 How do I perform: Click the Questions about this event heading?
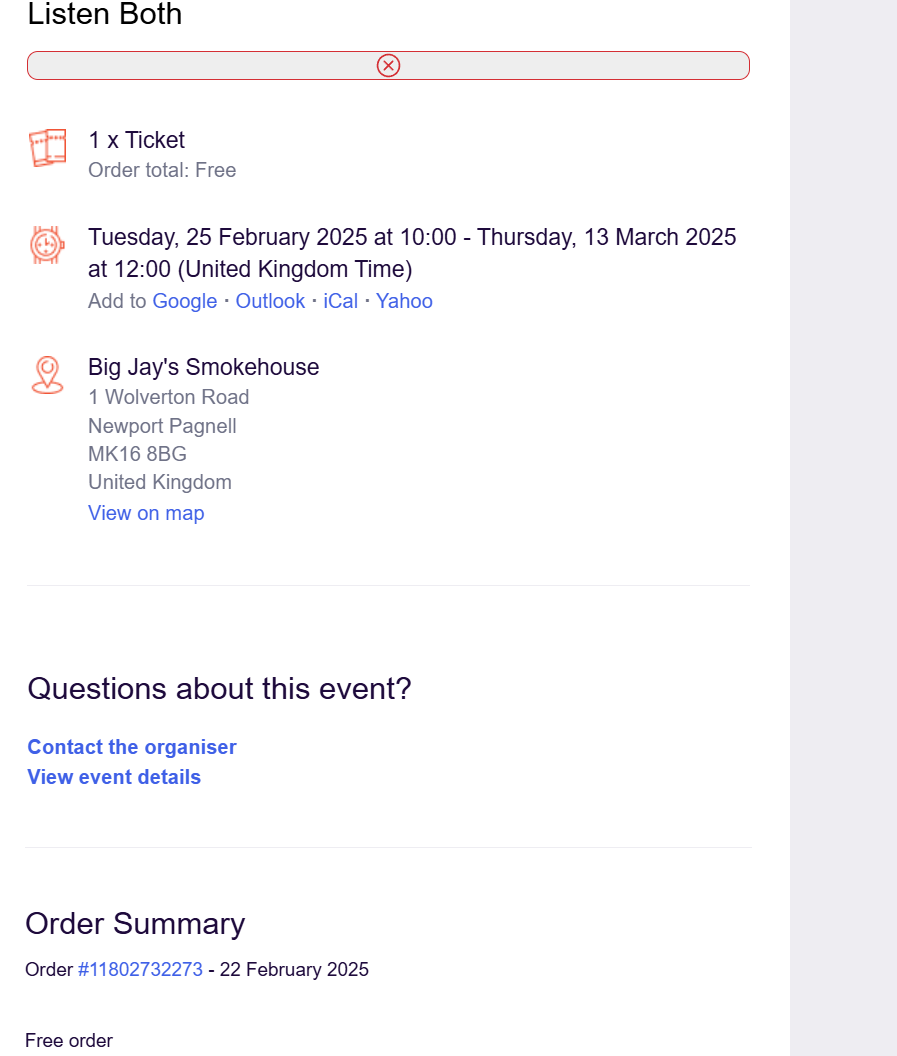(x=220, y=689)
